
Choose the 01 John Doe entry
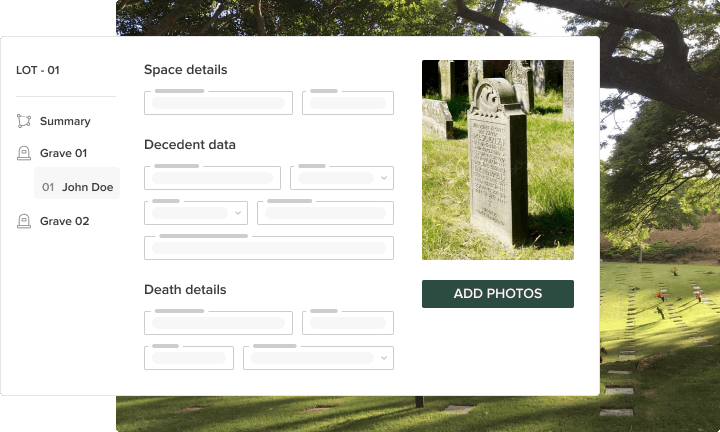click(77, 187)
